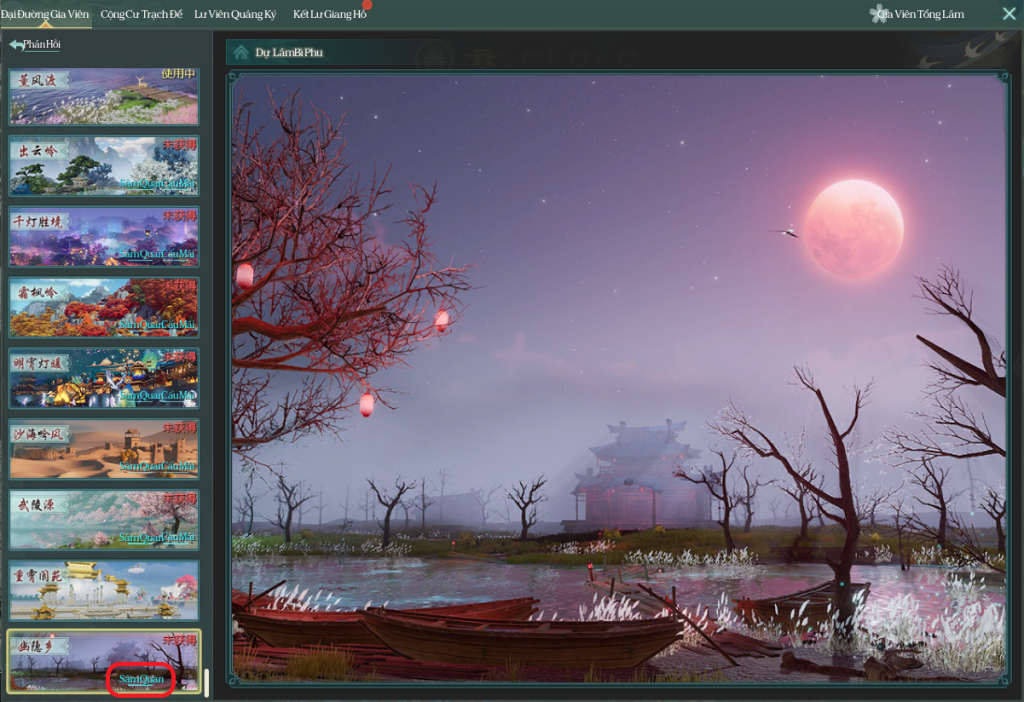
Task: Open Gia Viên Tổng Lãm flower icon
Action: [880, 14]
